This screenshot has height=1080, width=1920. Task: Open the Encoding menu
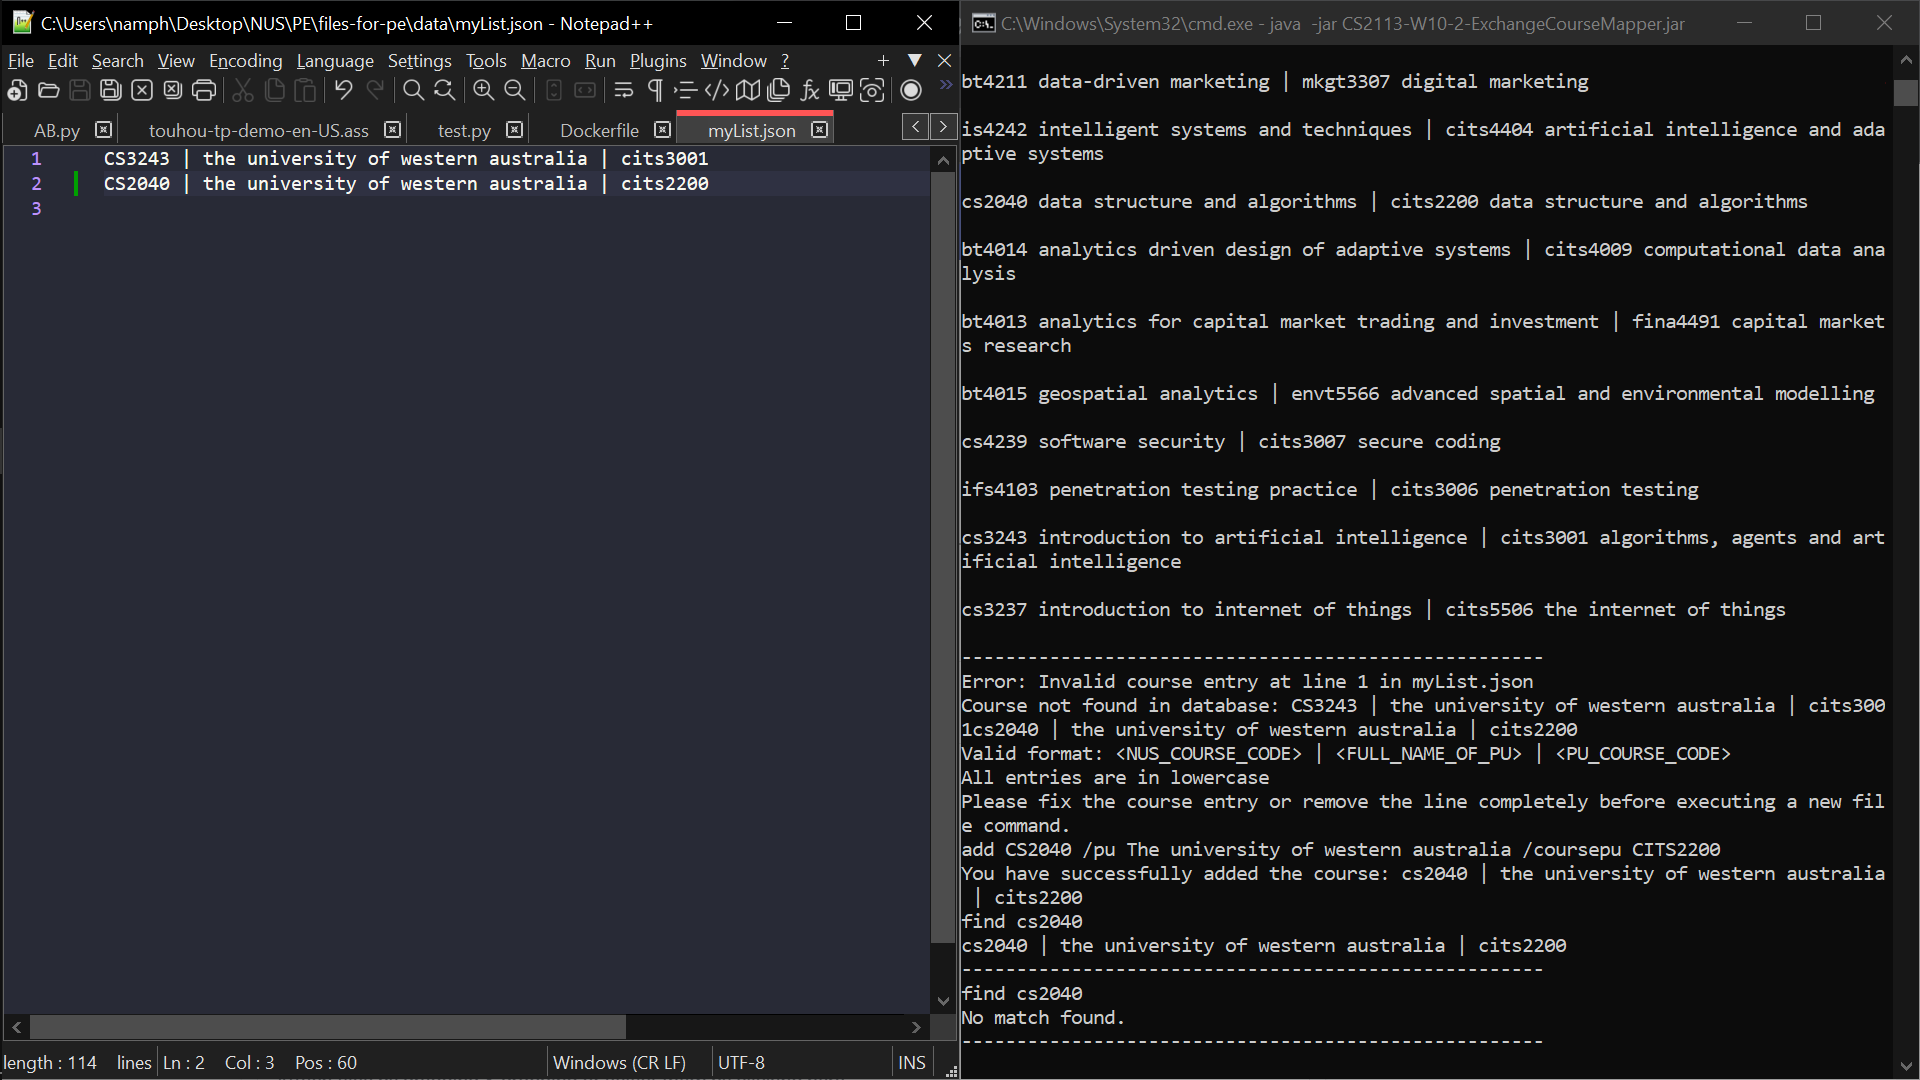245,61
